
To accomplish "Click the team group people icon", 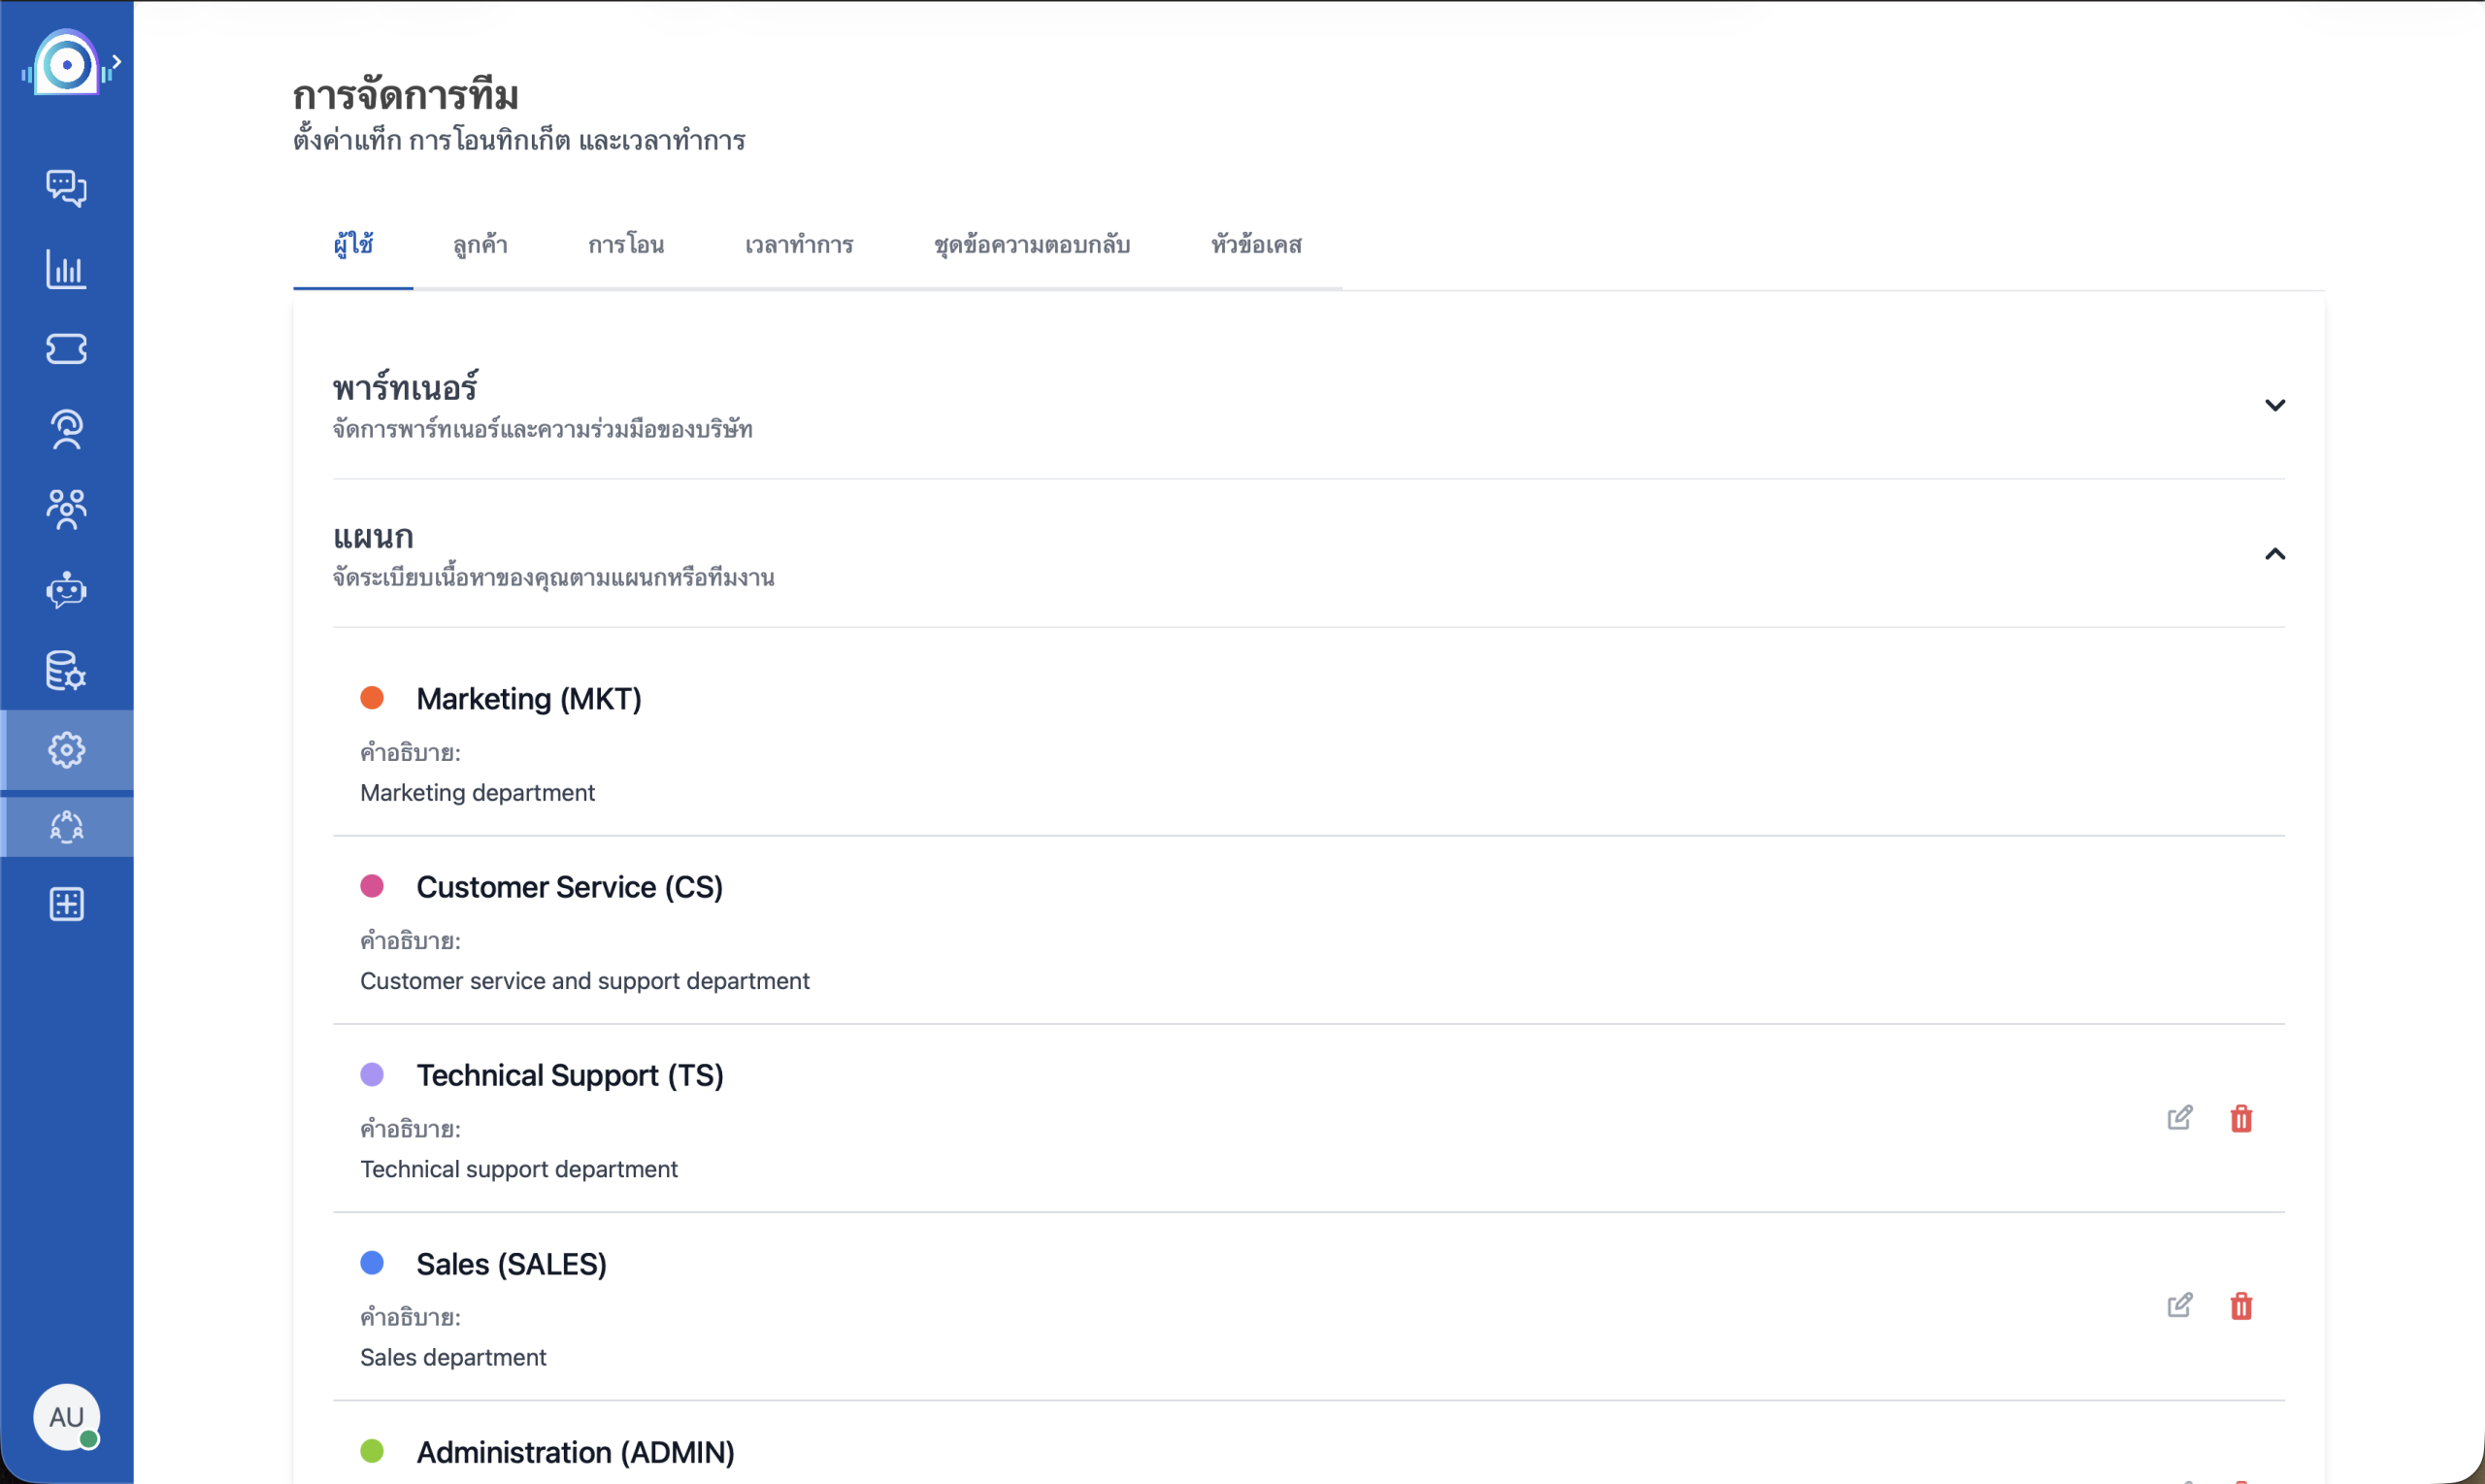I will tap(66, 509).
